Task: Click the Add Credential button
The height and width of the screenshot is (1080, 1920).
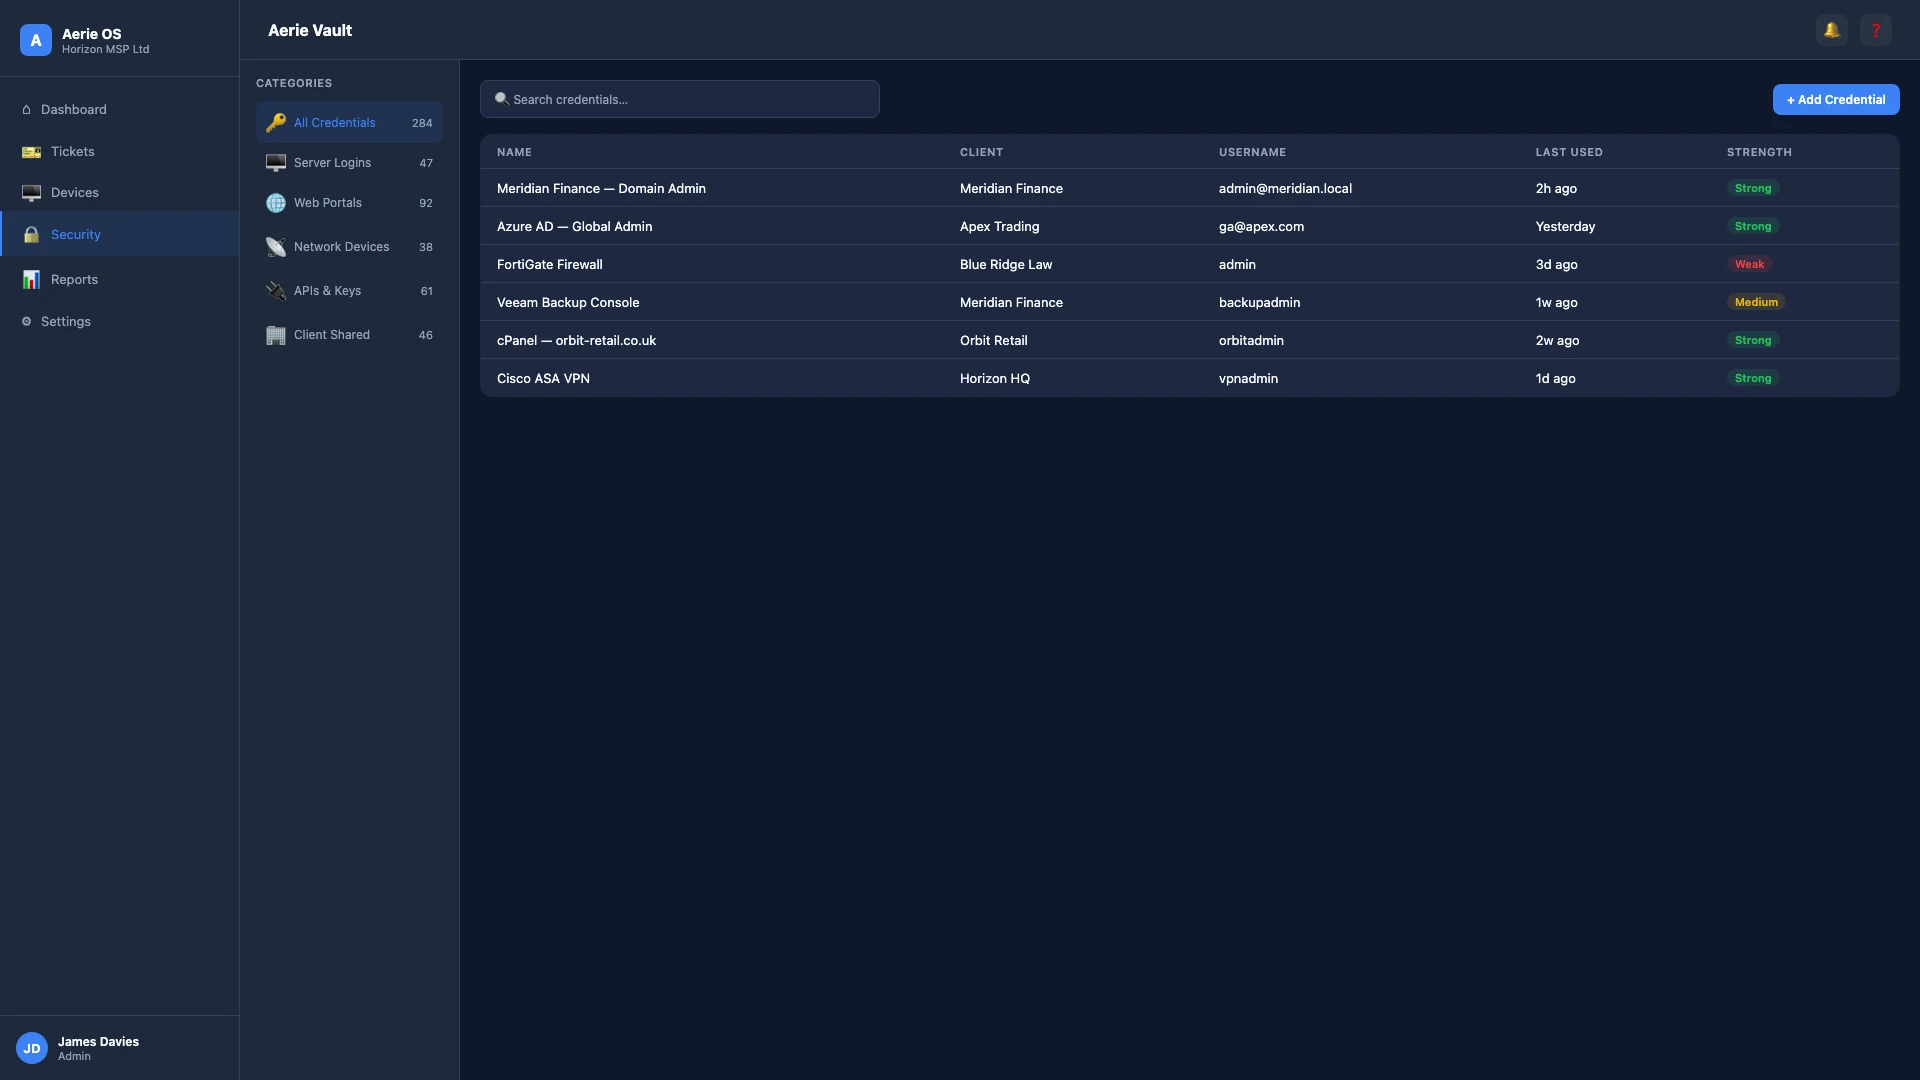Action: click(1836, 99)
